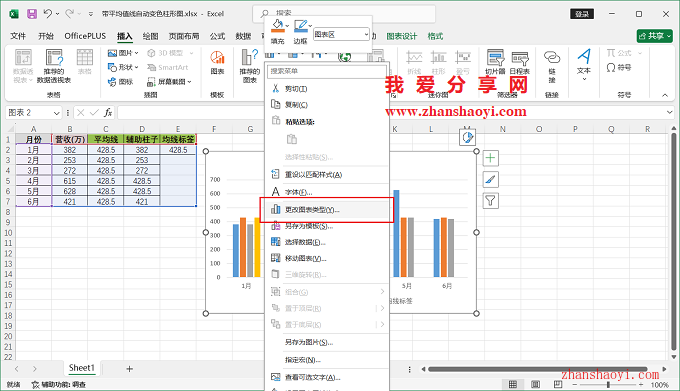
Task: Open the File (文件) tab
Action: pos(18,36)
